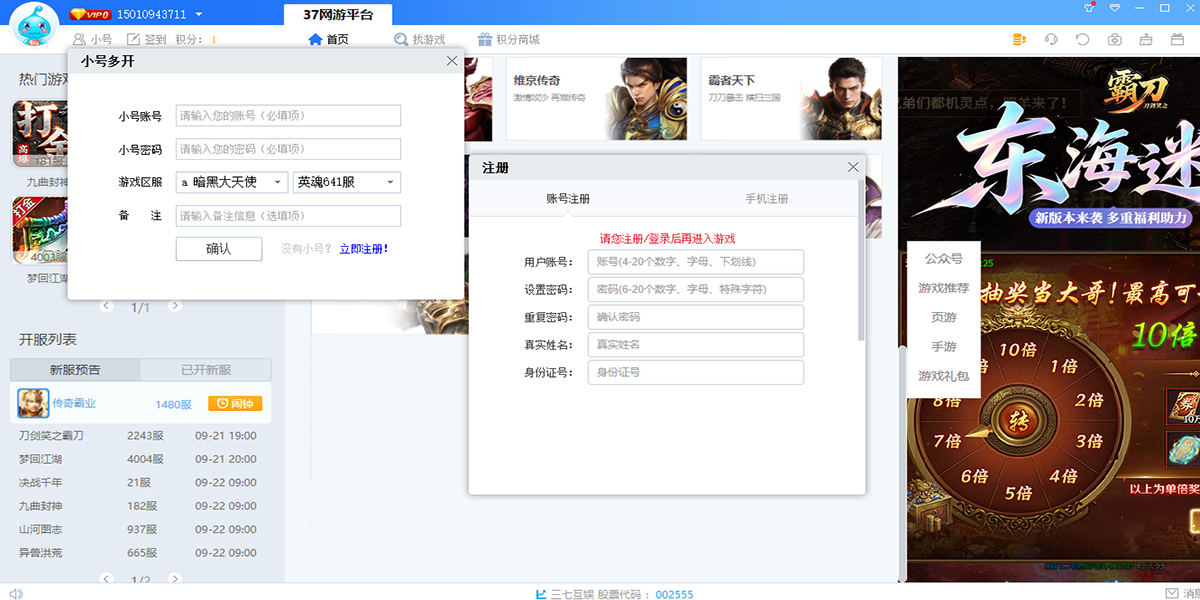Image resolution: width=1200 pixels, height=600 pixels.
Task: Open the 消息 message icon at bottom right
Action: coord(1172,593)
